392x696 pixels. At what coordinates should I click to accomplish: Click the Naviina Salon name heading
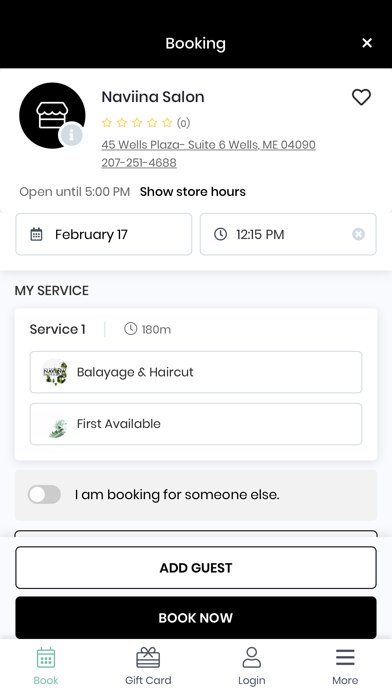[x=153, y=97]
